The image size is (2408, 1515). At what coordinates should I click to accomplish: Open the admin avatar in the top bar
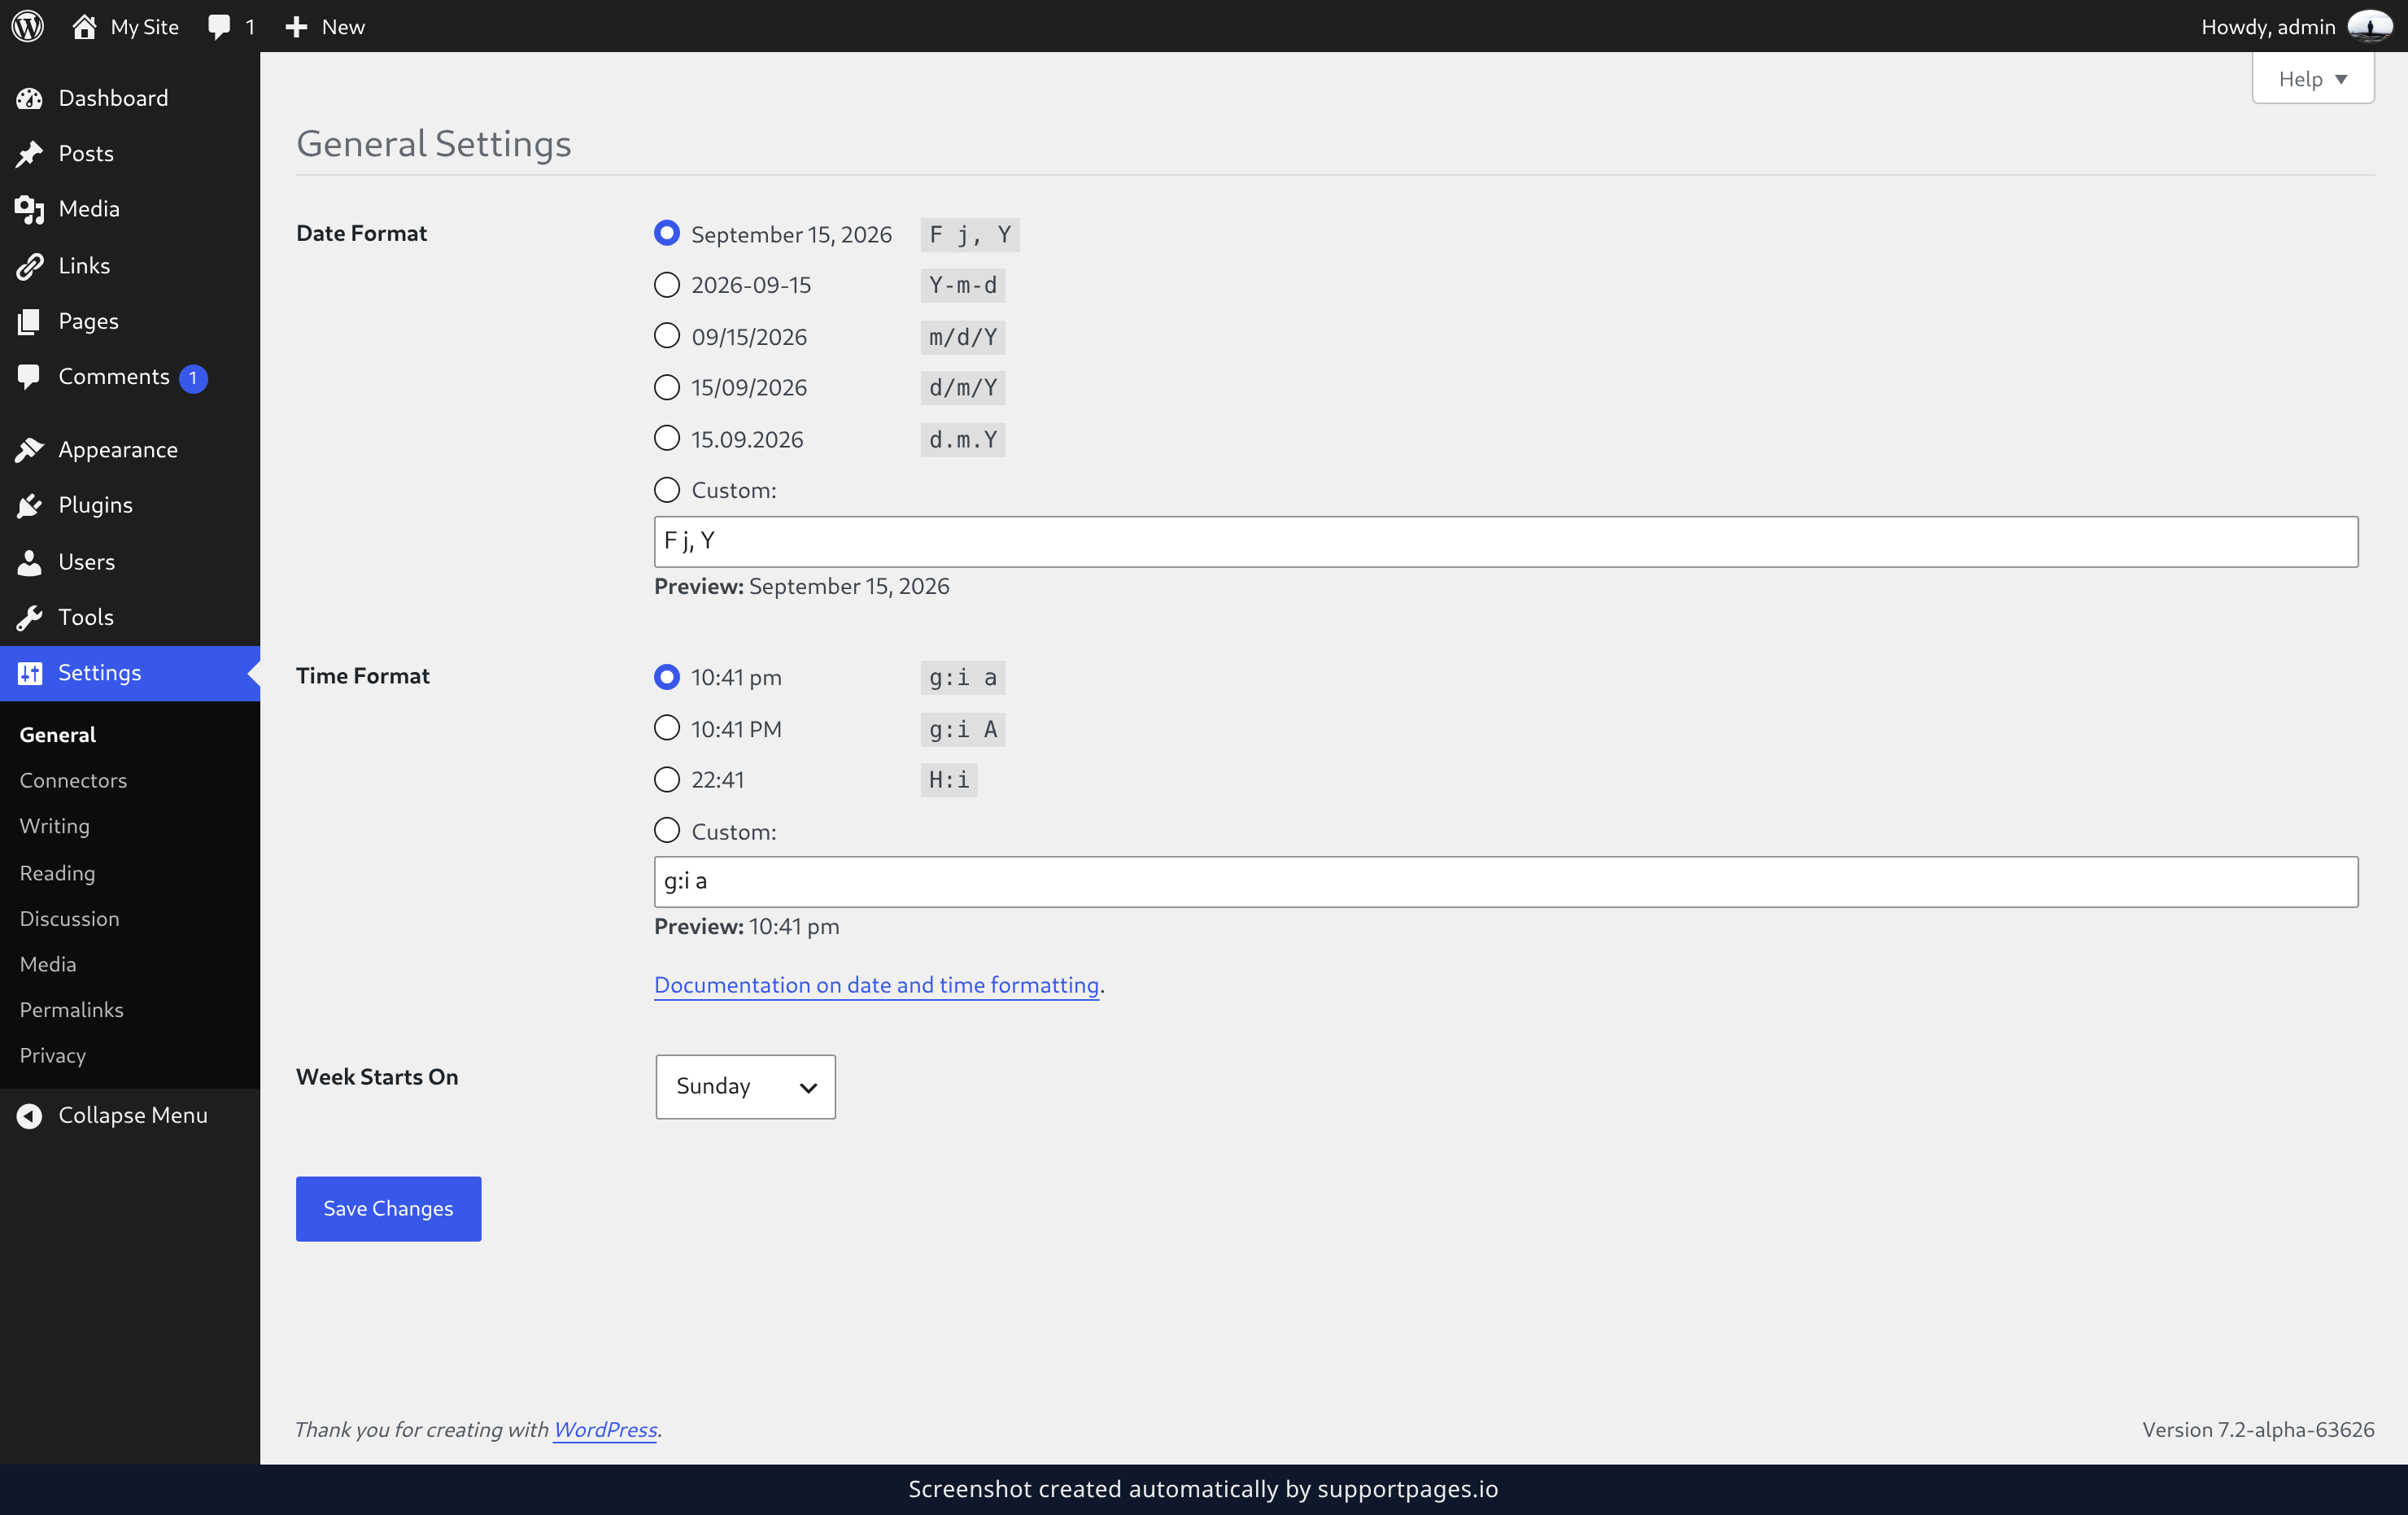click(x=2369, y=26)
